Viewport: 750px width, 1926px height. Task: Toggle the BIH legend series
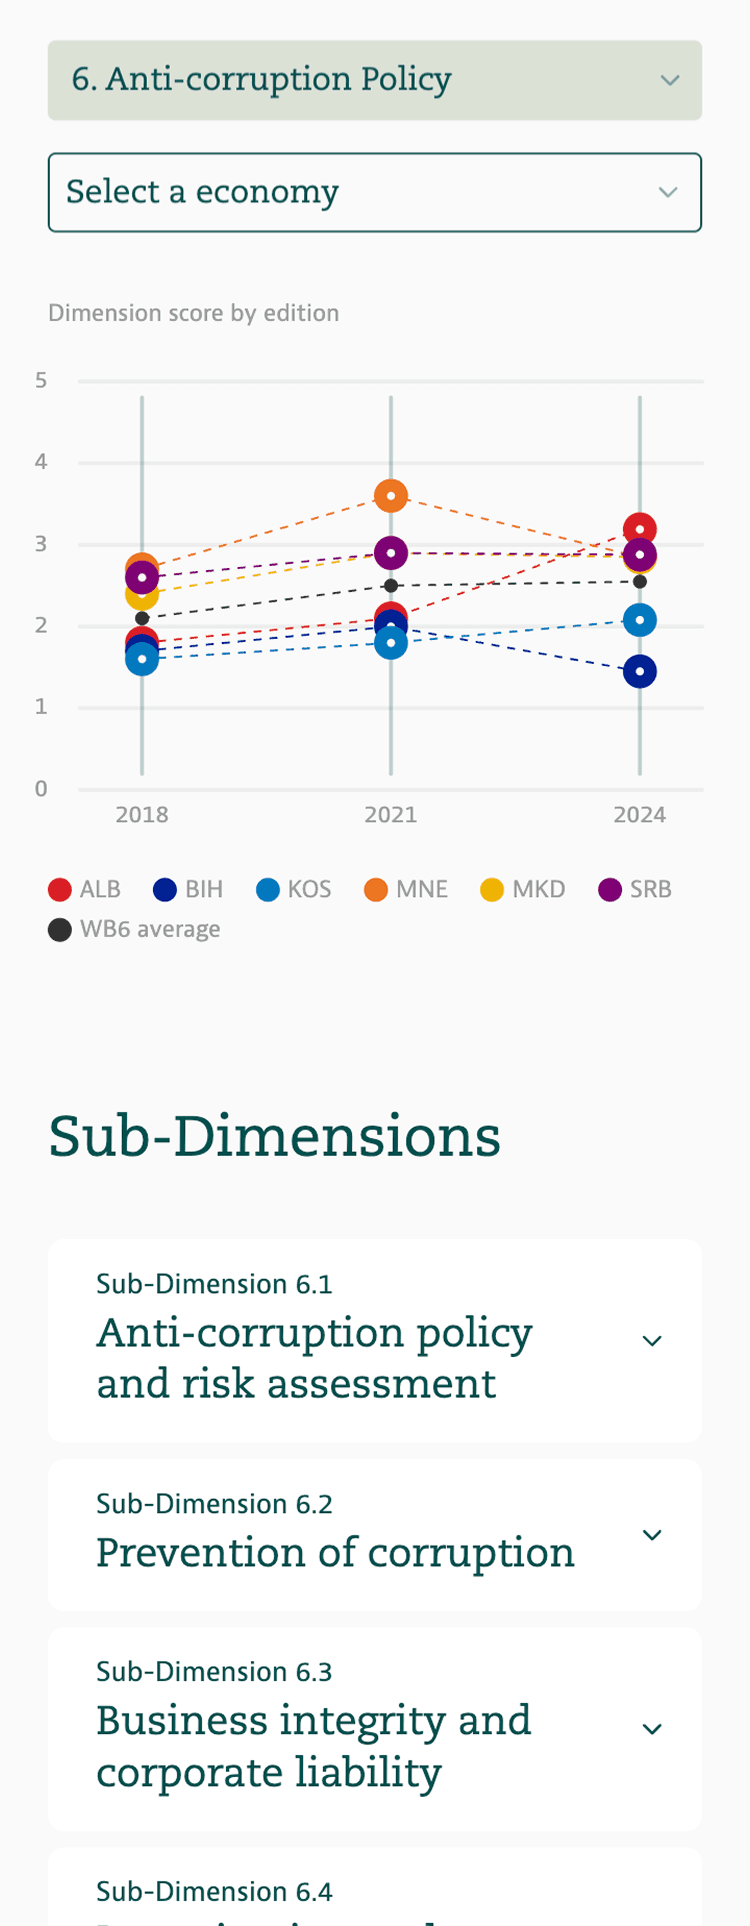[x=189, y=889]
